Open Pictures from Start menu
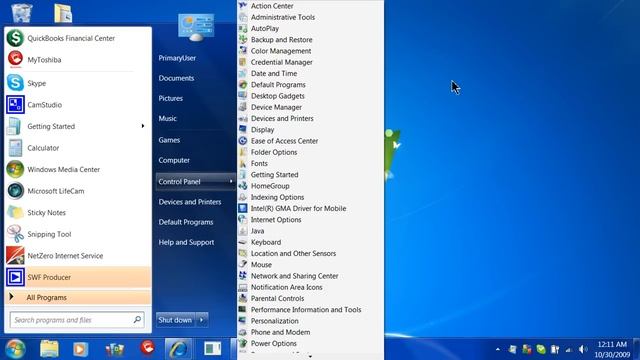Screen dimensions: 640x360 (171, 98)
